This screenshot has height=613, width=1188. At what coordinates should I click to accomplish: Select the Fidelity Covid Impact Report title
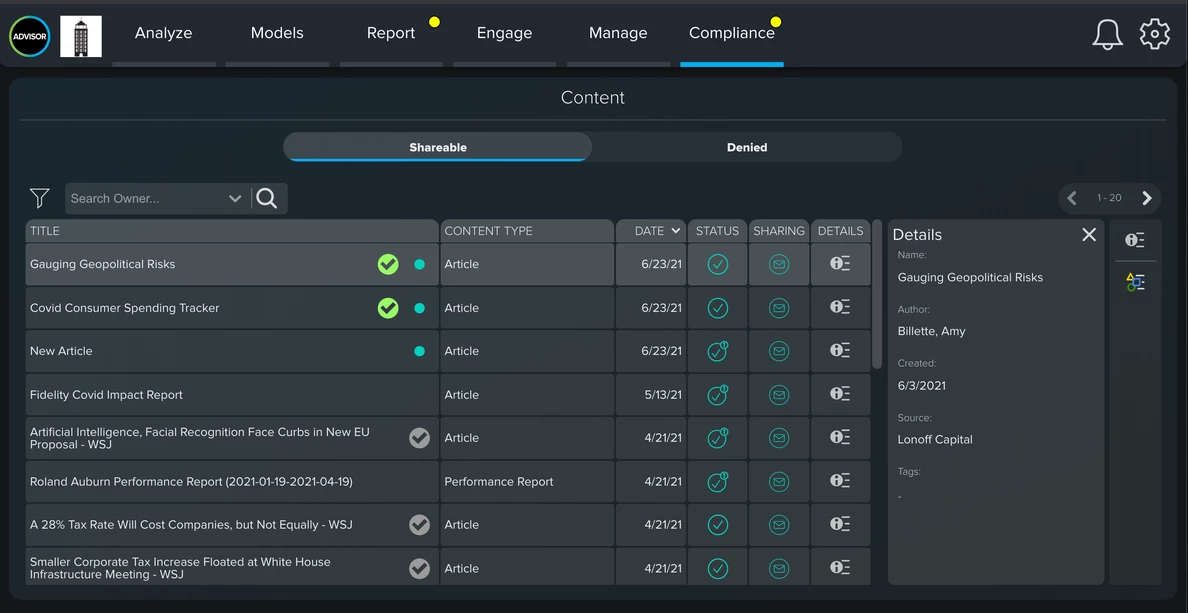(106, 395)
